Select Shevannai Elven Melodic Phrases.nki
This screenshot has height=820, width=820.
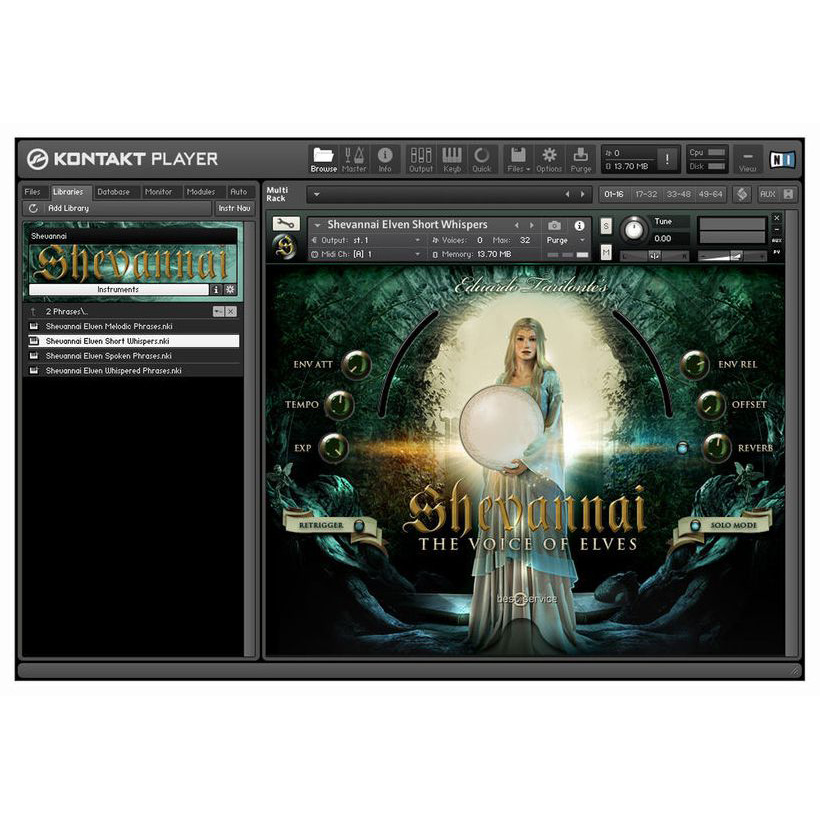pyautogui.click(x=134, y=326)
